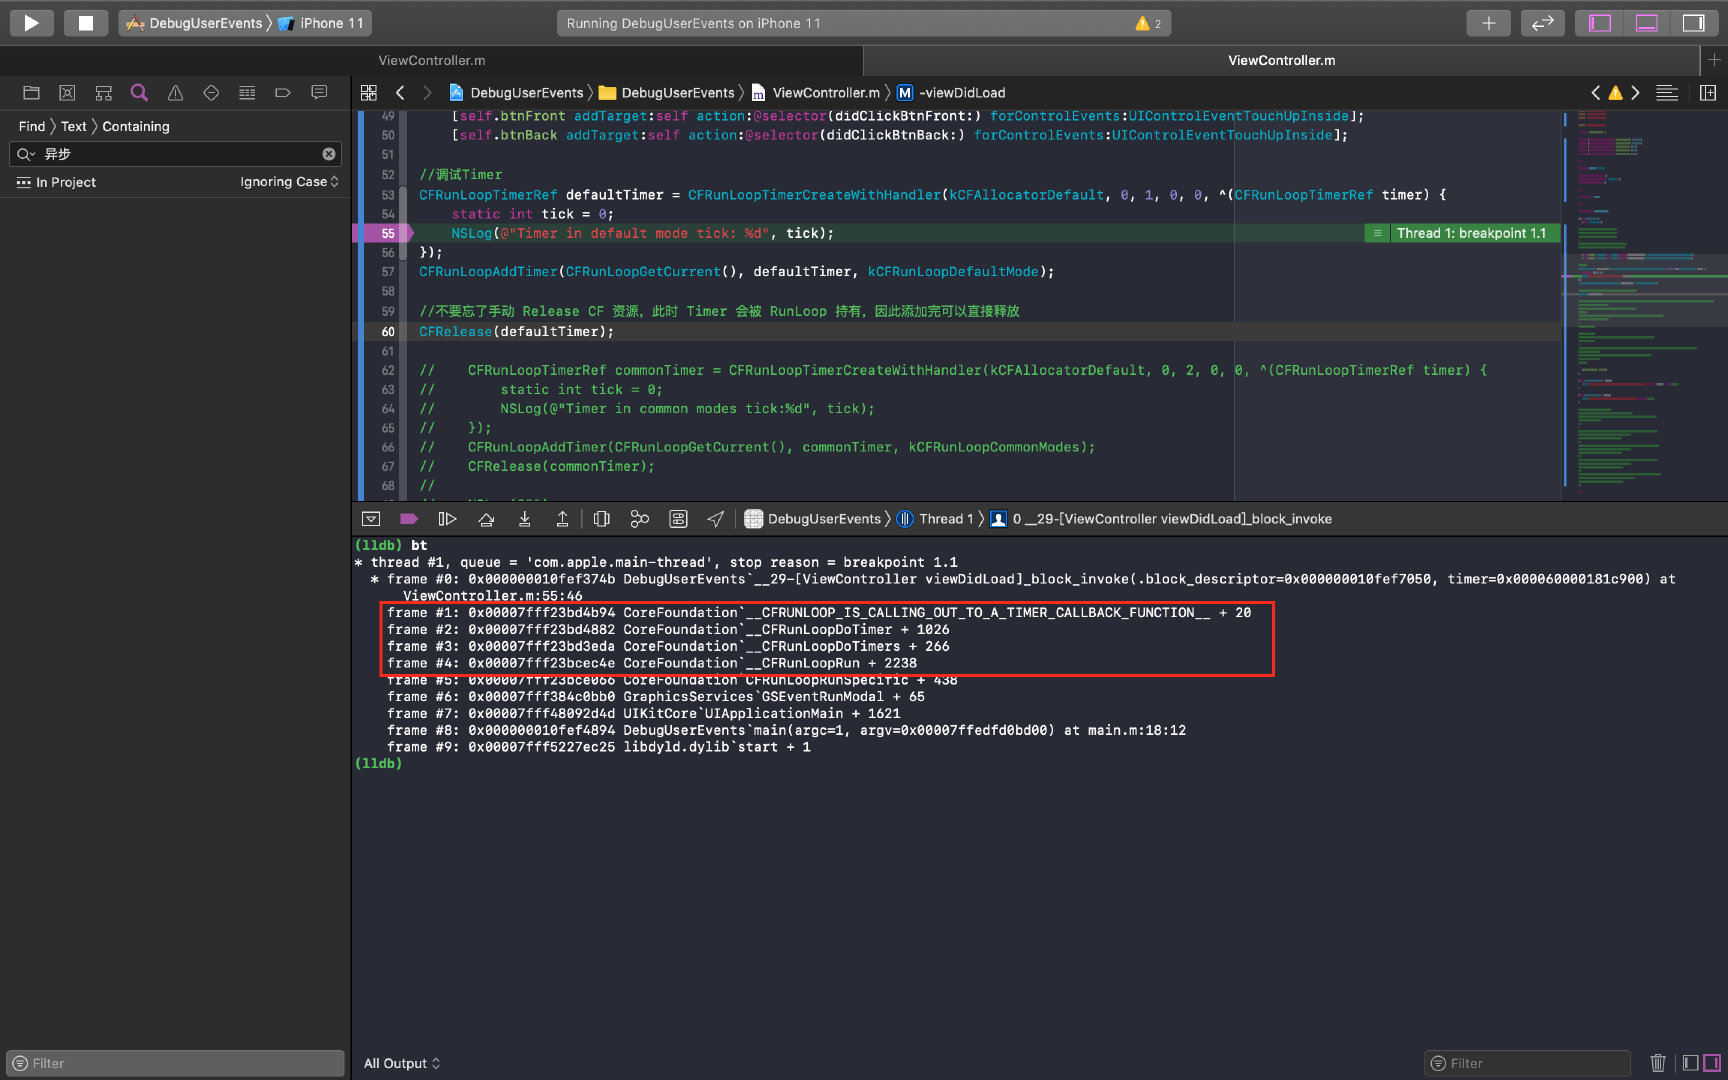Open the Symbol navigator
Screen dimensions: 1728x1080
click(103, 93)
